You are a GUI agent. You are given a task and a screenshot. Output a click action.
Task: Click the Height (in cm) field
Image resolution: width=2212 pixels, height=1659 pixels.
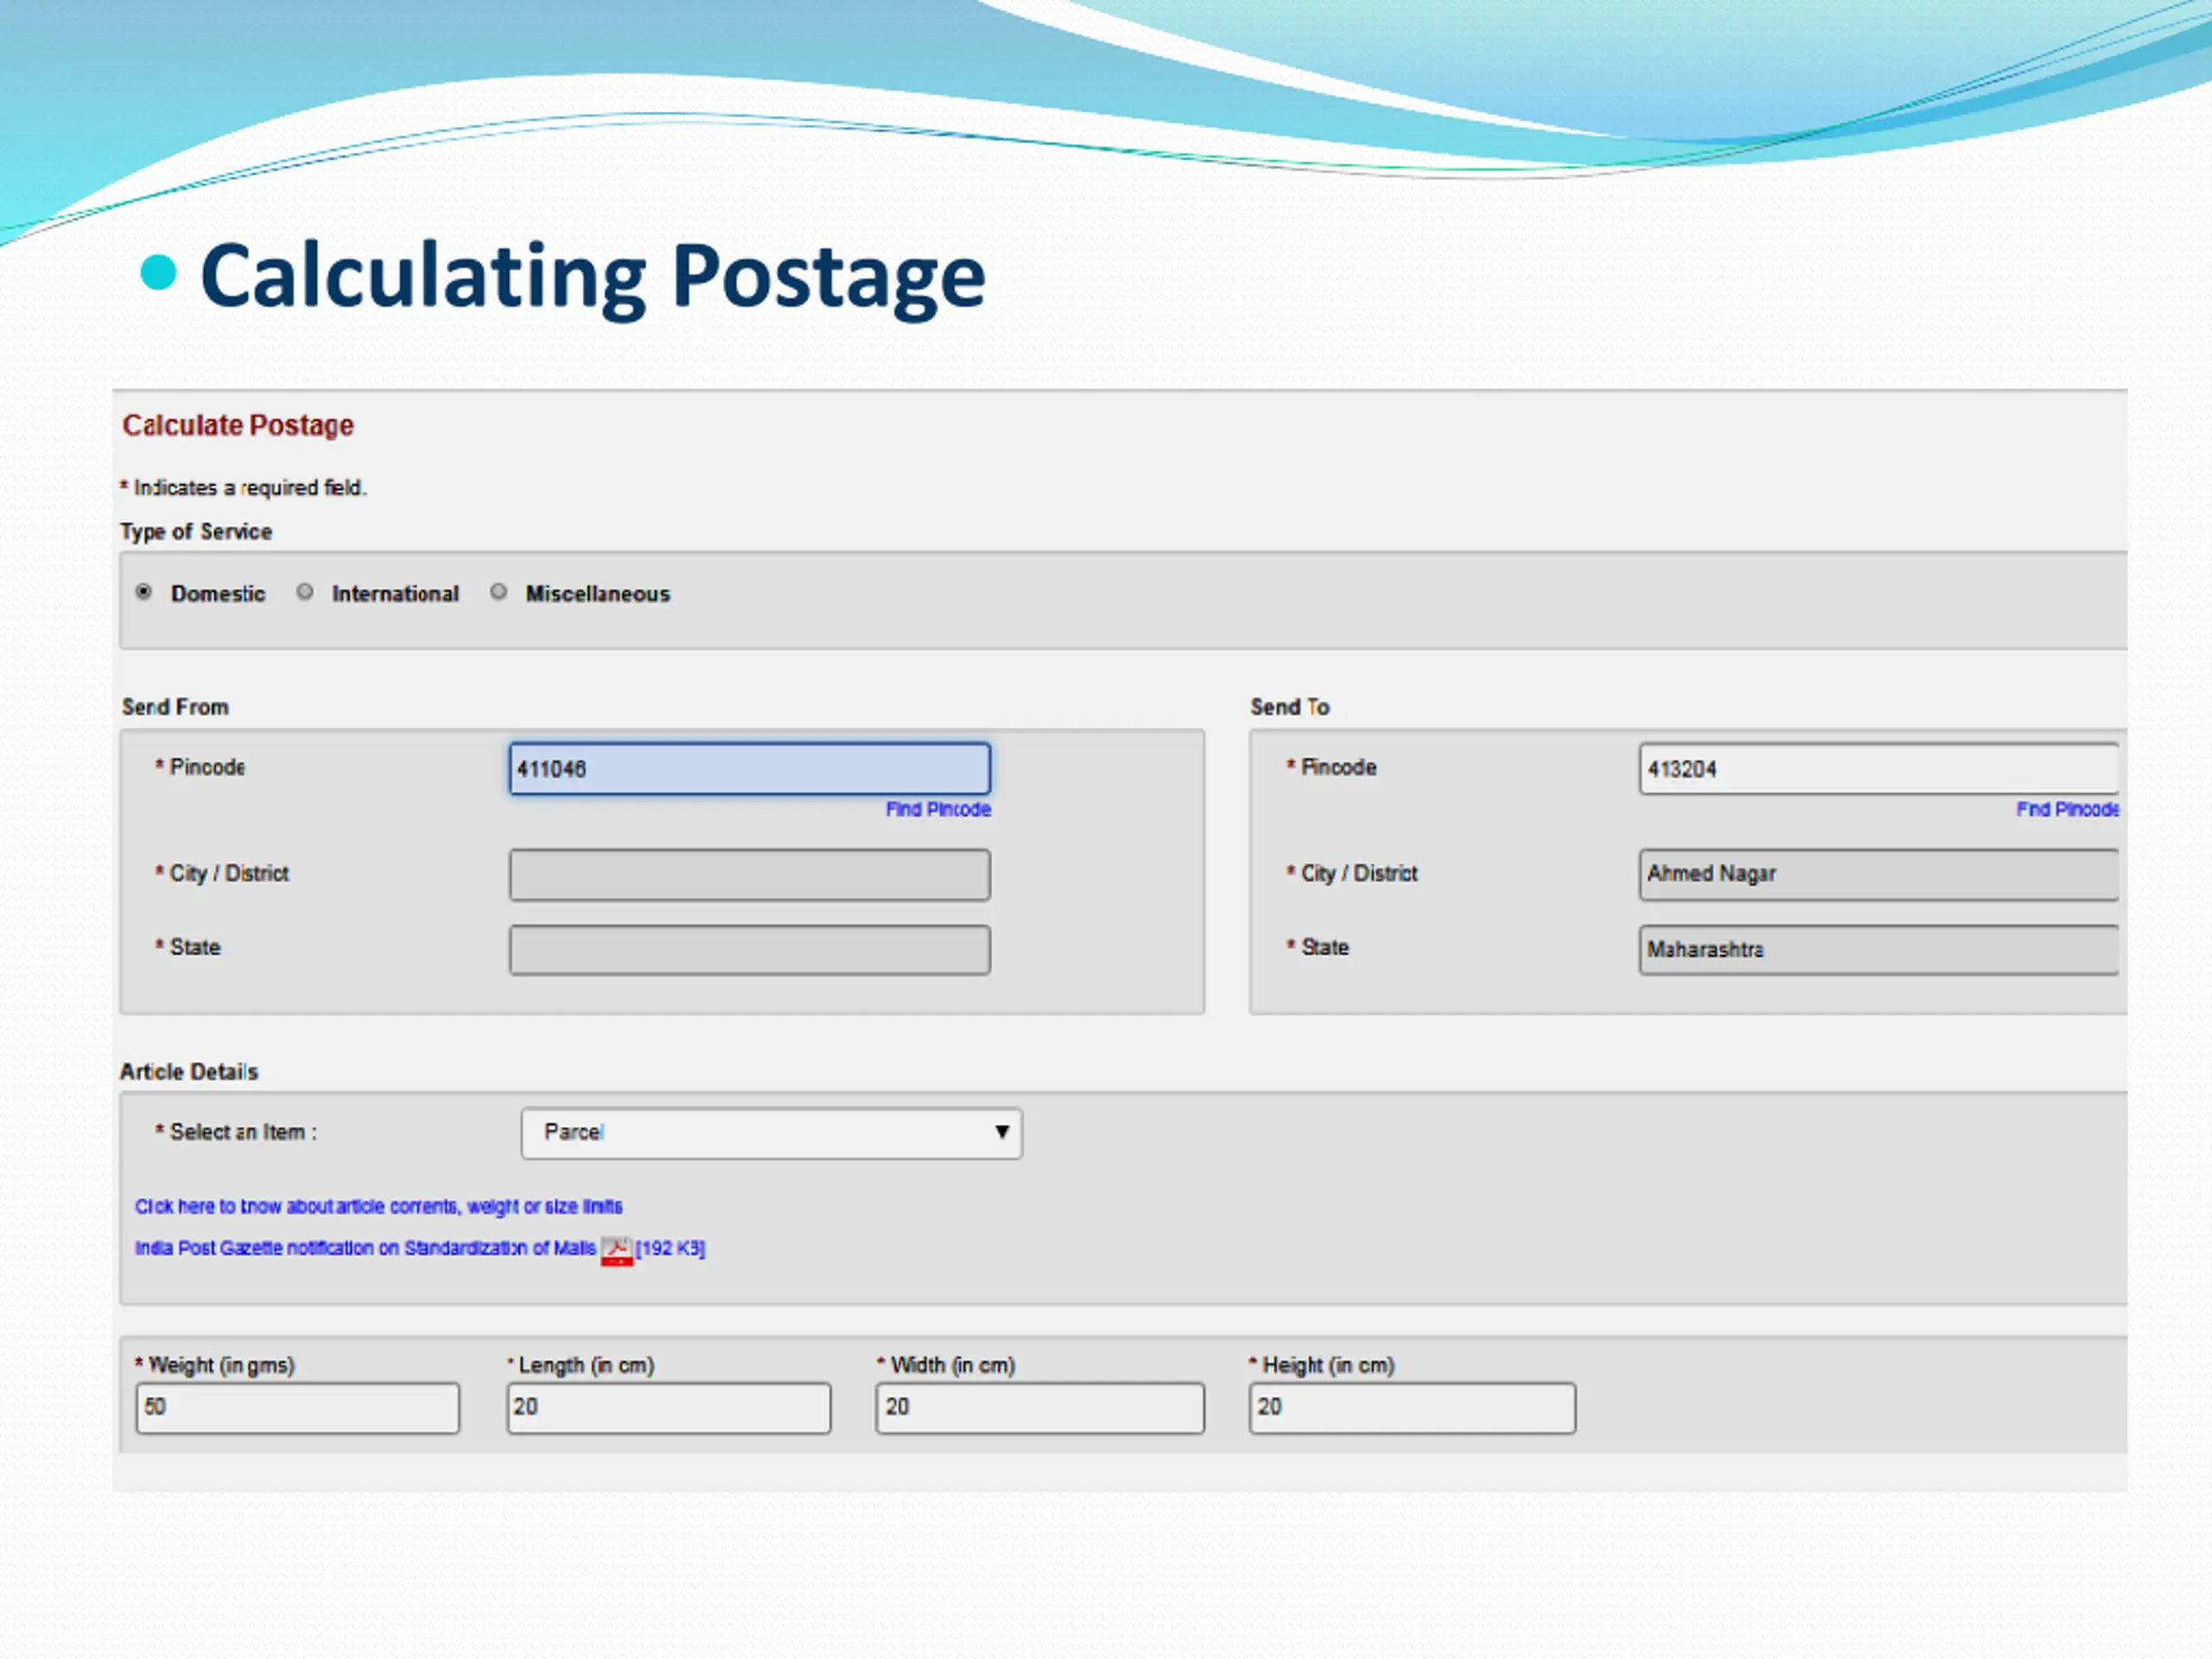coord(1412,1408)
